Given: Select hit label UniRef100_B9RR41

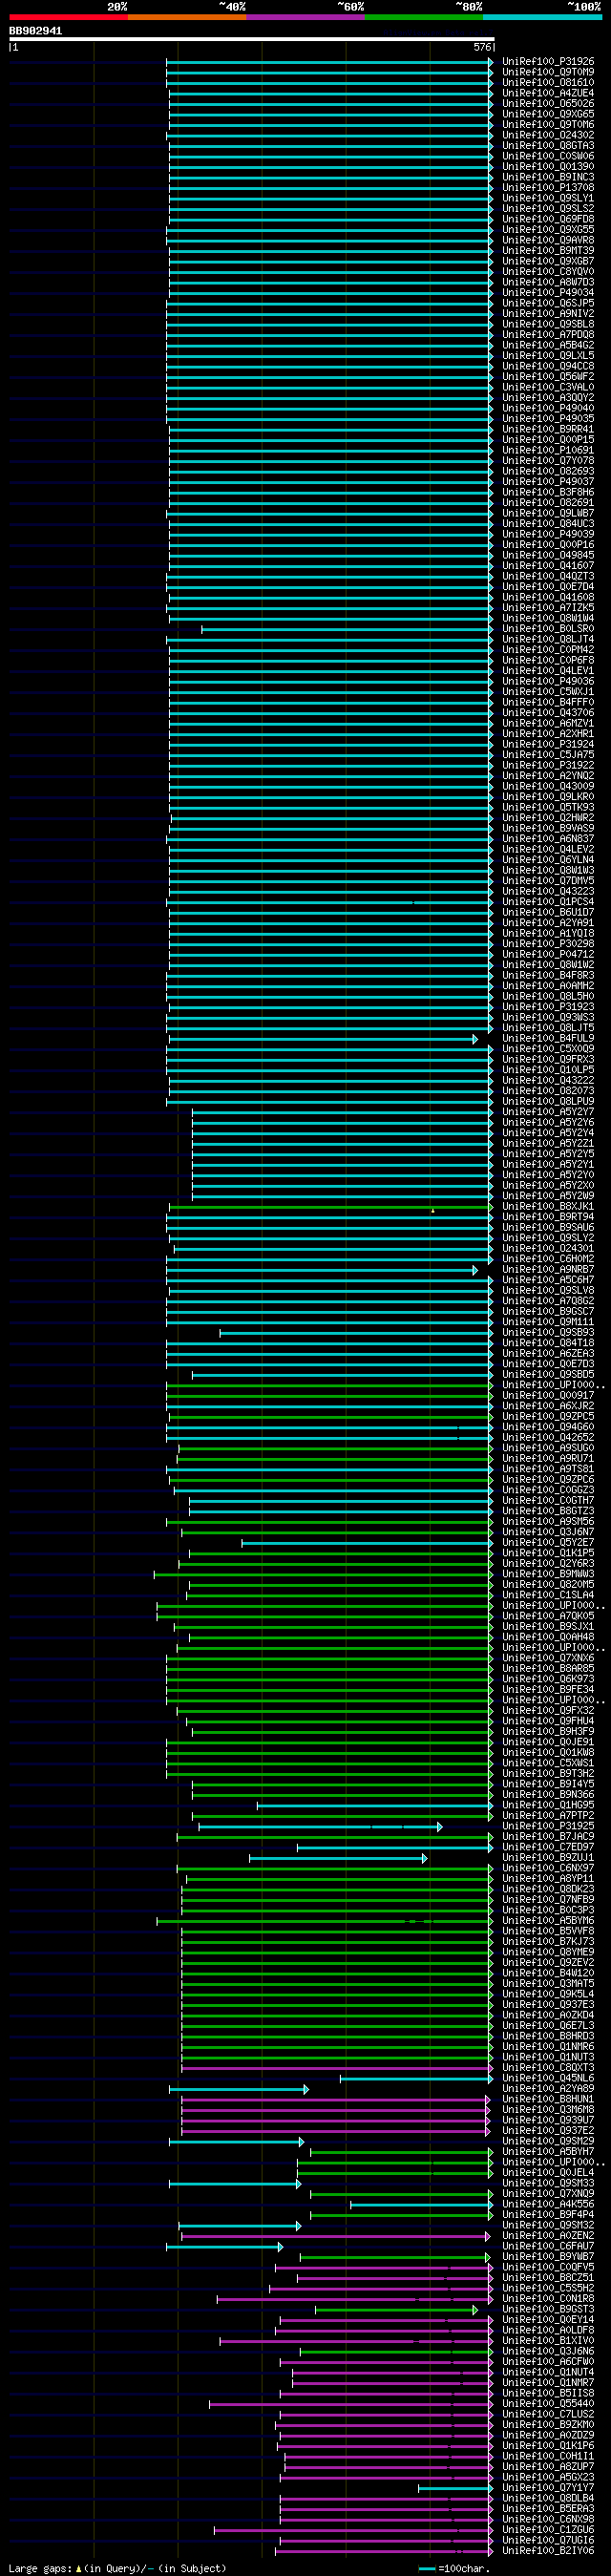Looking at the screenshot, I should point(548,429).
